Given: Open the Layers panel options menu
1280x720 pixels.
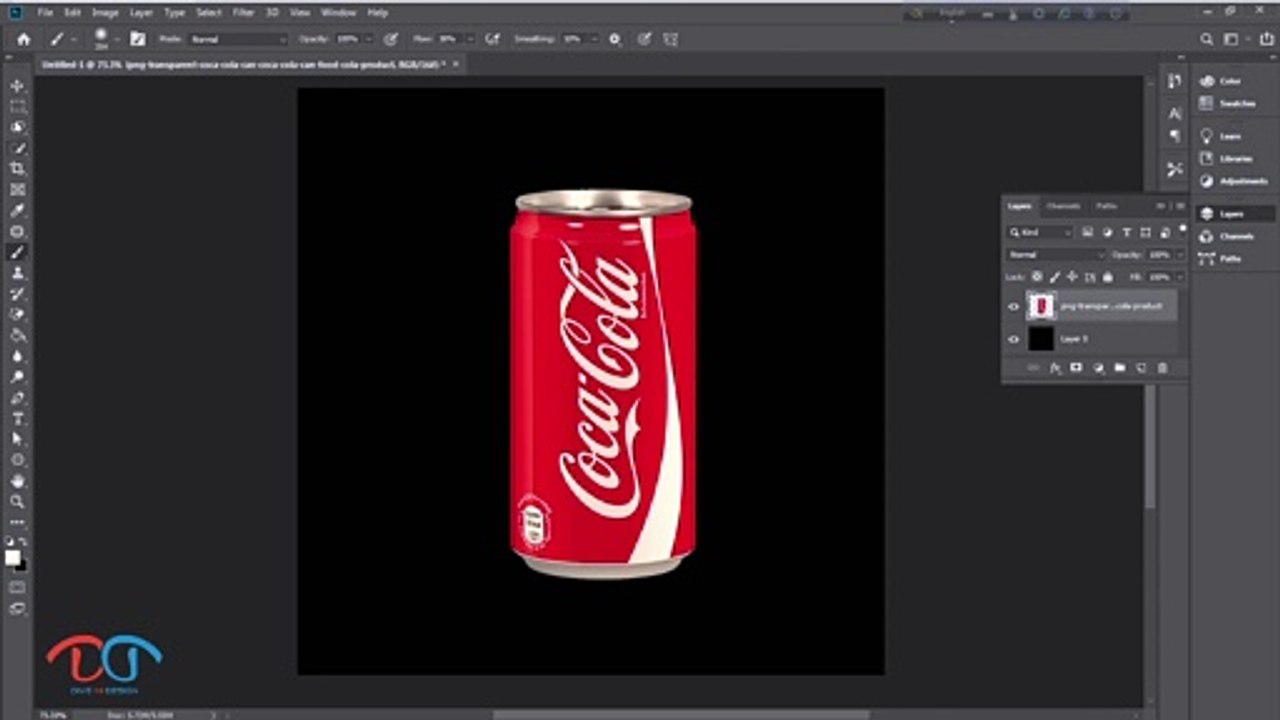Looking at the screenshot, I should [1181, 206].
